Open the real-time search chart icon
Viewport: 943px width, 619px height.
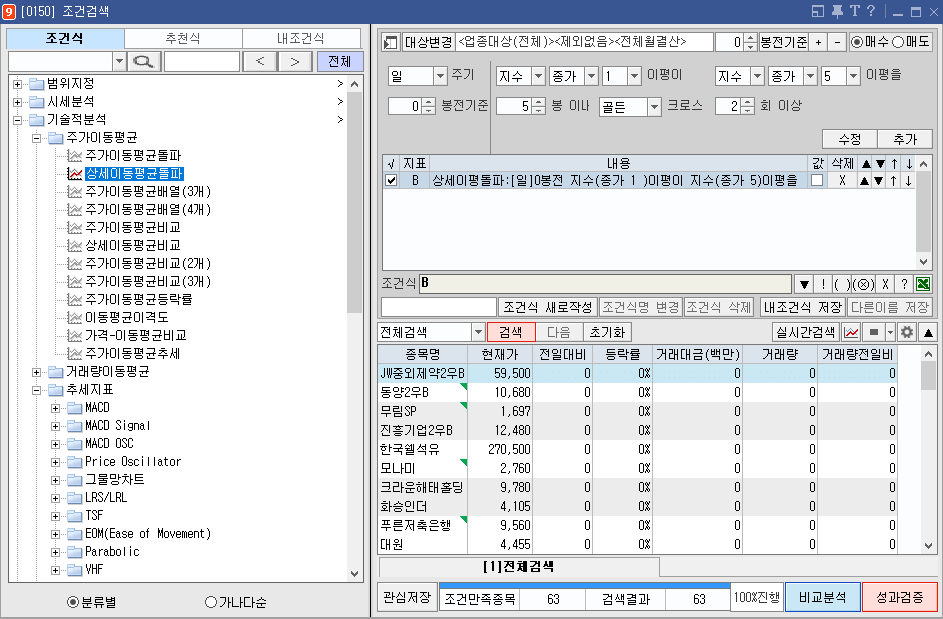pos(852,332)
